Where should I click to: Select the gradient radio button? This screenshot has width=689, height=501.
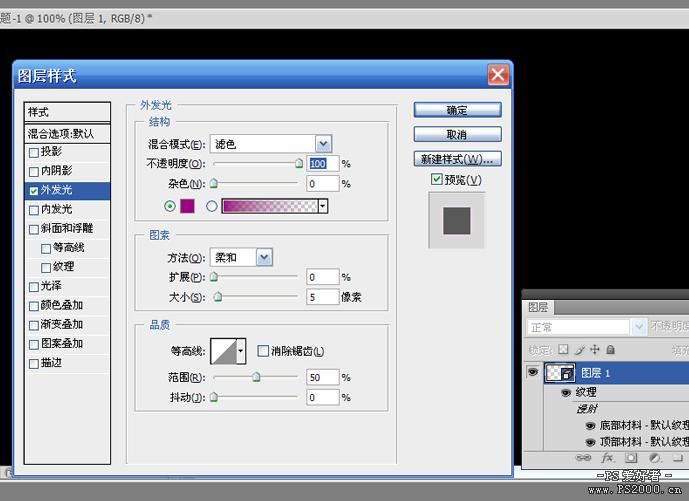[211, 206]
